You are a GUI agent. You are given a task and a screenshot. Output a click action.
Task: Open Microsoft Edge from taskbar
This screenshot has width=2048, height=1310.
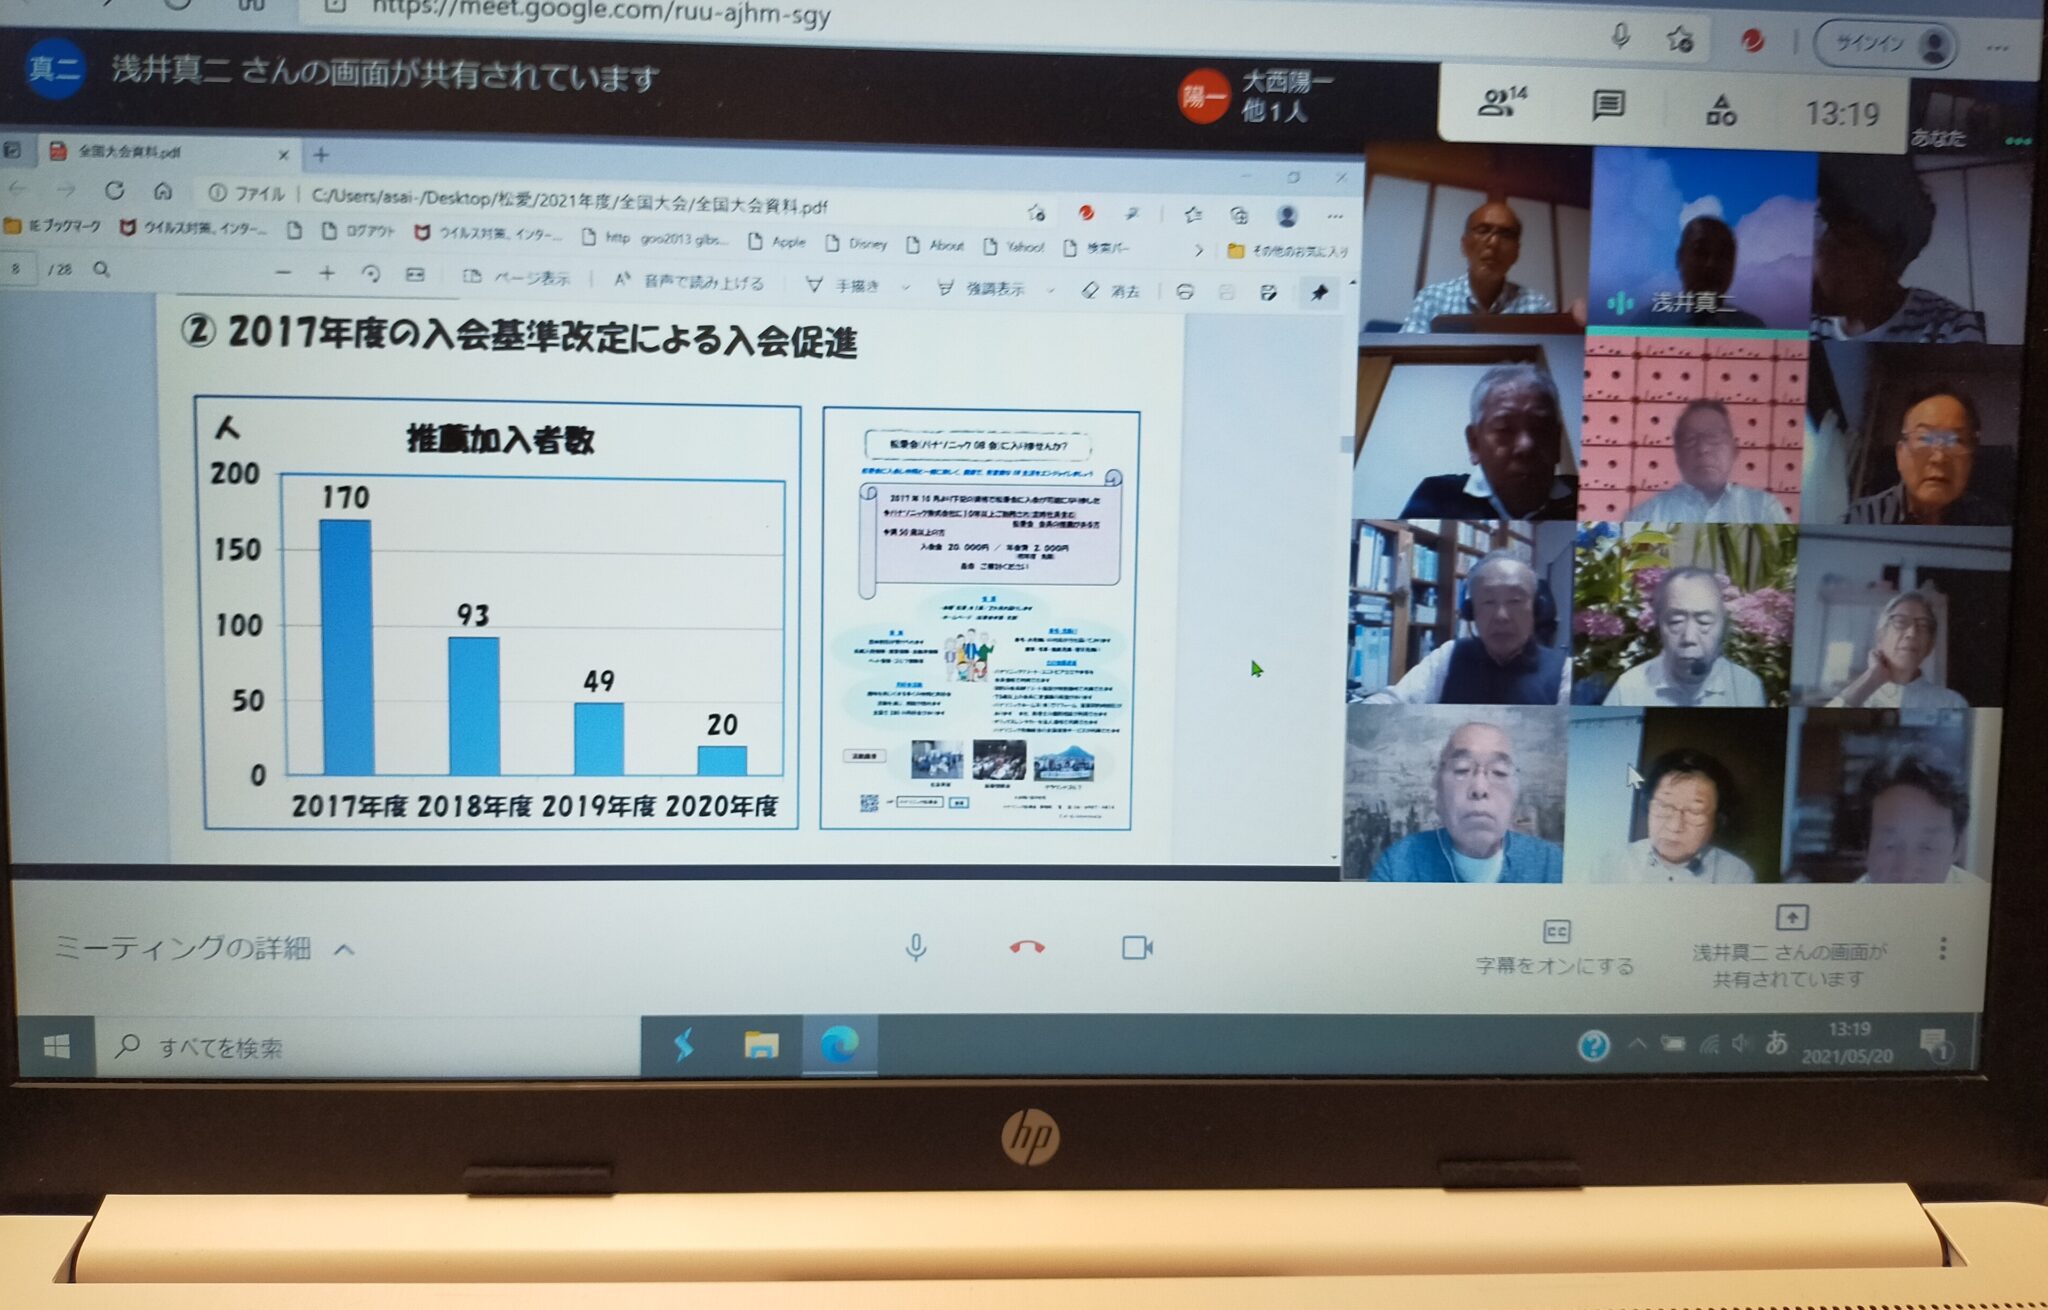tap(839, 1046)
